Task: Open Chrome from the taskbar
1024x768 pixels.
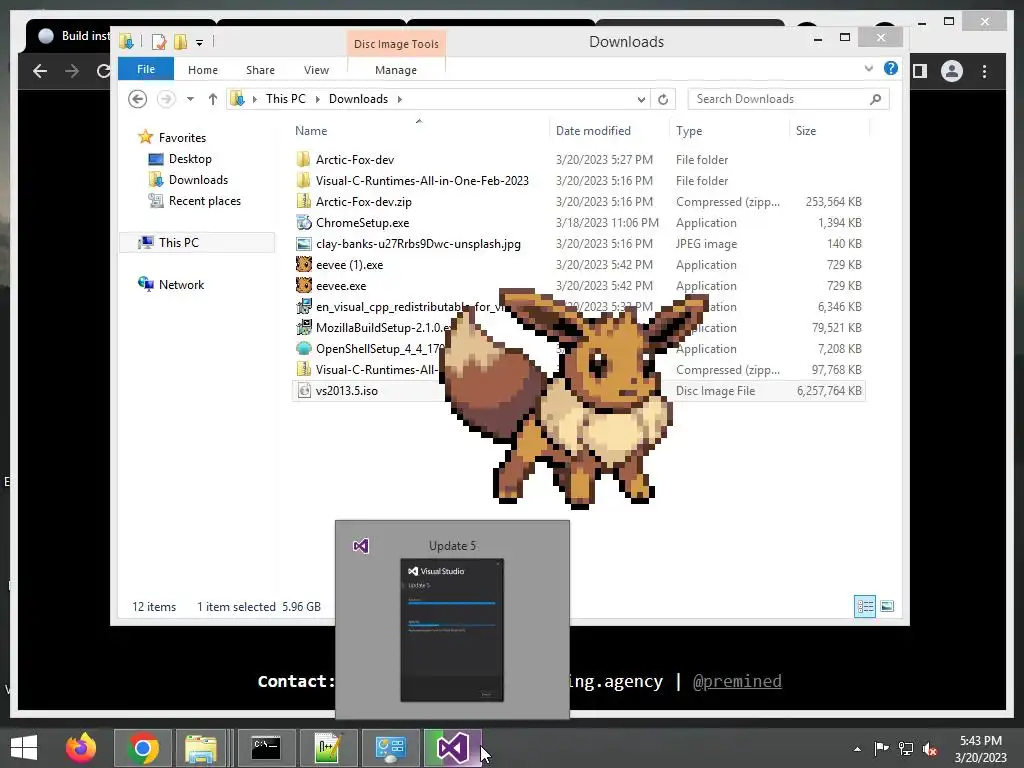Action: click(x=143, y=748)
